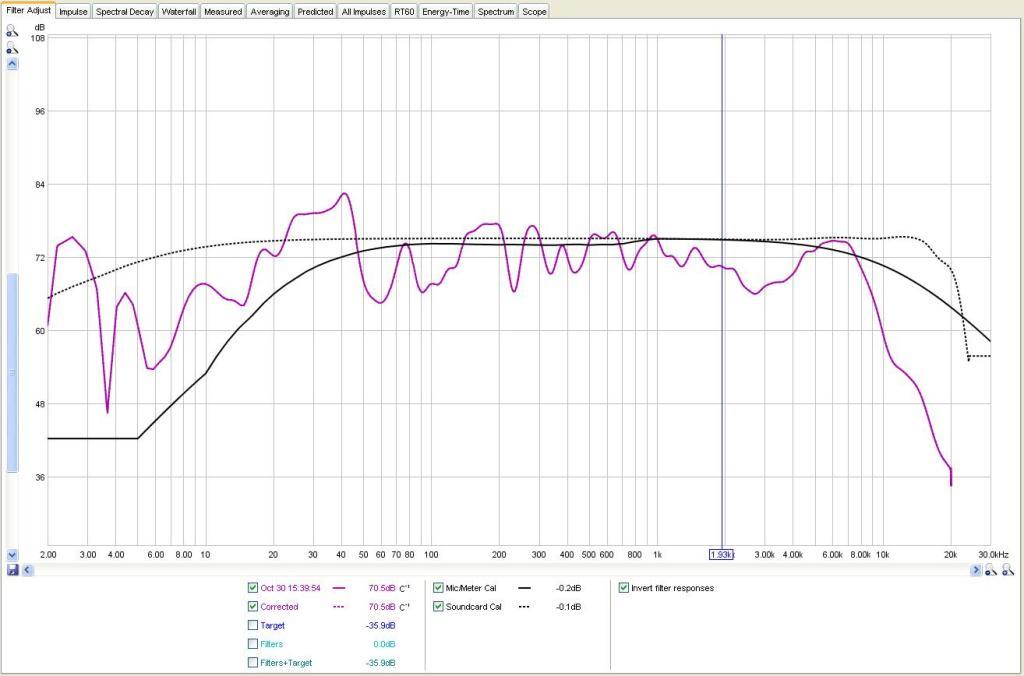Image resolution: width=1024 pixels, height=676 pixels.
Task: Click the 1.93k frequency cursor label
Action: 722,554
